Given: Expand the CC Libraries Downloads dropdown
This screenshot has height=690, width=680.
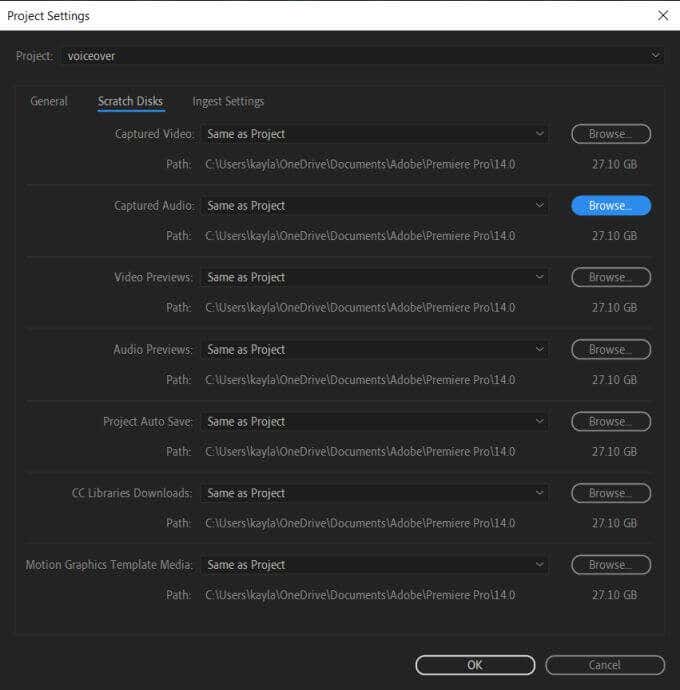Looking at the screenshot, I should [375, 493].
